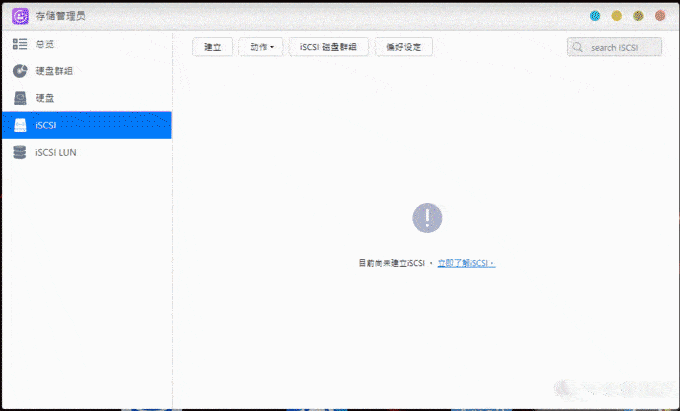Image resolution: width=680 pixels, height=411 pixels.
Task: Click the yellow circle window button
Action: click(617, 16)
